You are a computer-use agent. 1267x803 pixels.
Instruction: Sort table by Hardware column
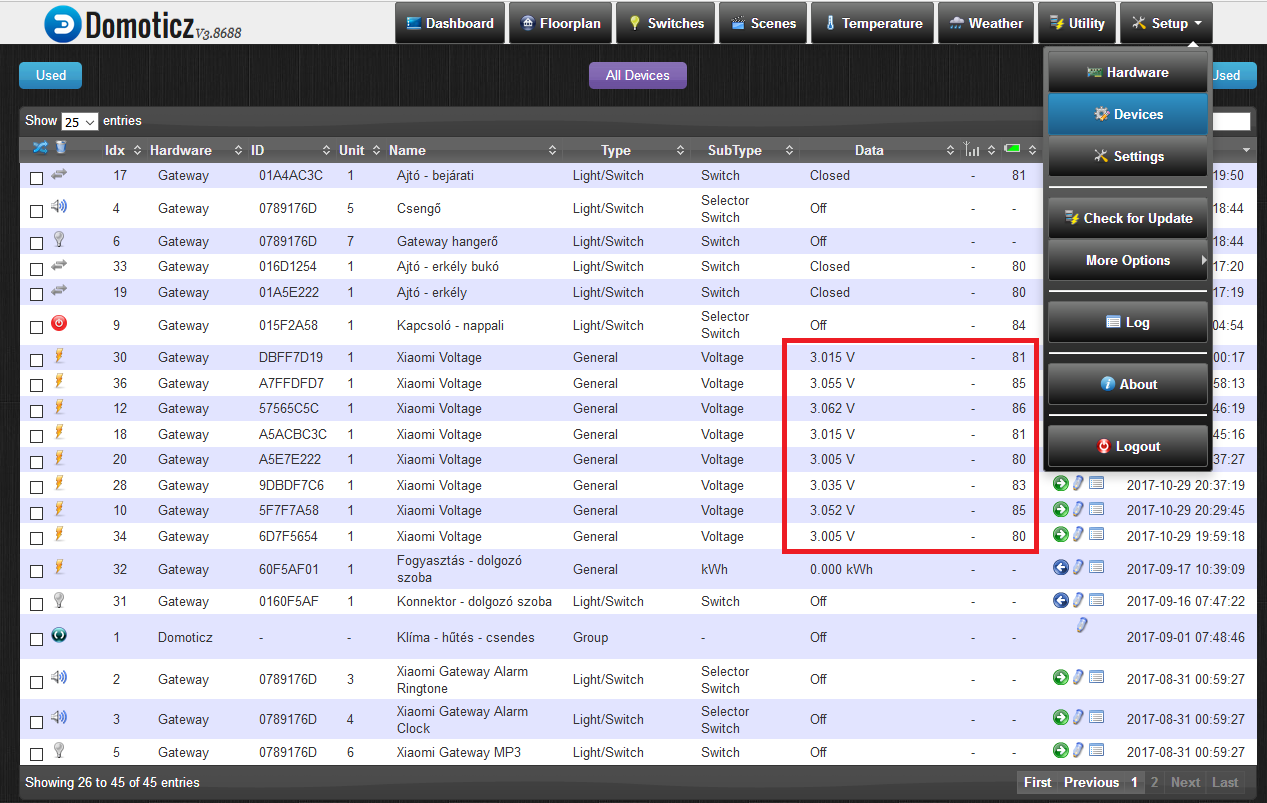click(x=196, y=150)
